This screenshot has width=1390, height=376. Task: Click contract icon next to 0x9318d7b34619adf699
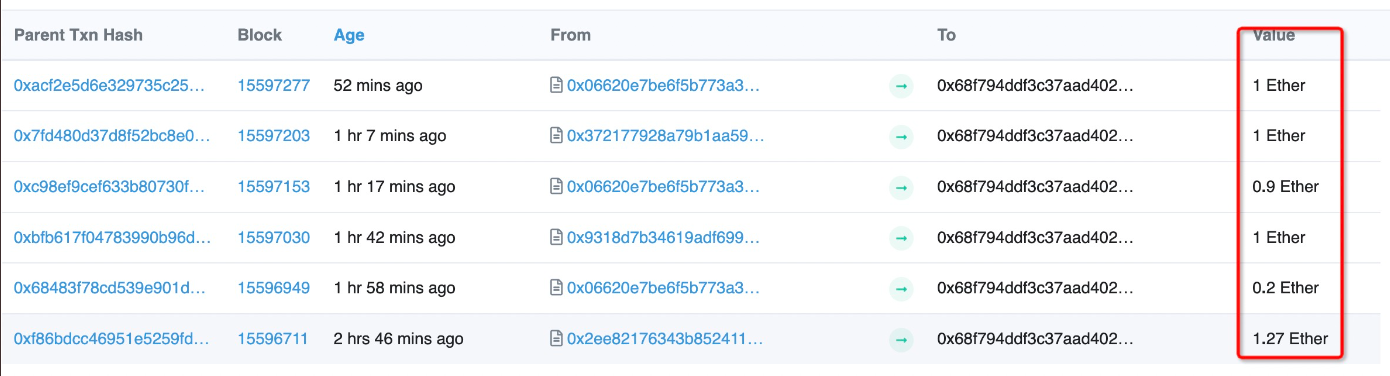(557, 238)
